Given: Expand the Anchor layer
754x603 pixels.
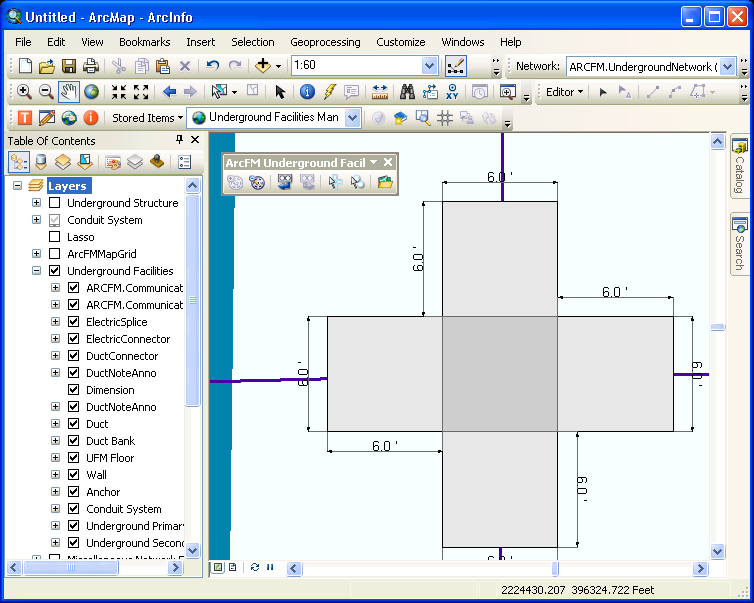Looking at the screenshot, I should click(x=55, y=491).
